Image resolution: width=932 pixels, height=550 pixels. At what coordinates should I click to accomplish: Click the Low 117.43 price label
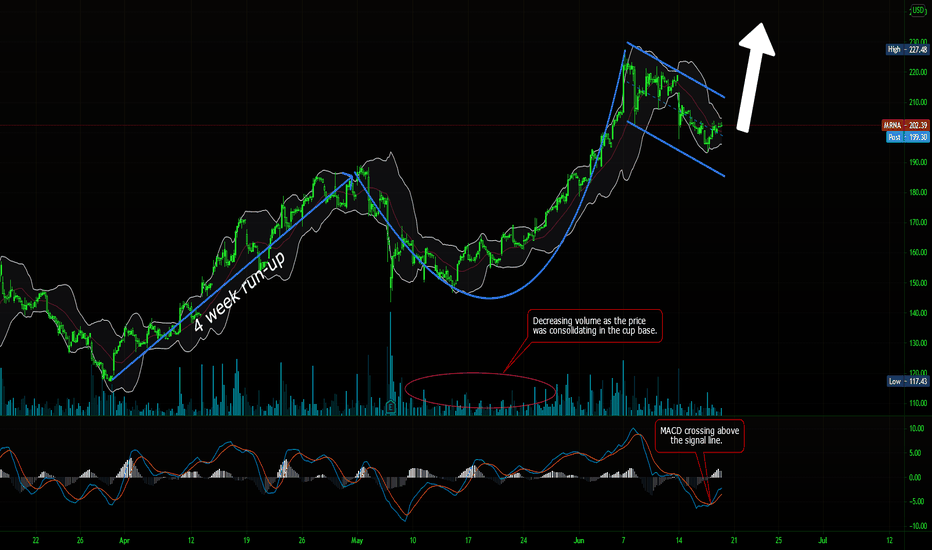[907, 381]
